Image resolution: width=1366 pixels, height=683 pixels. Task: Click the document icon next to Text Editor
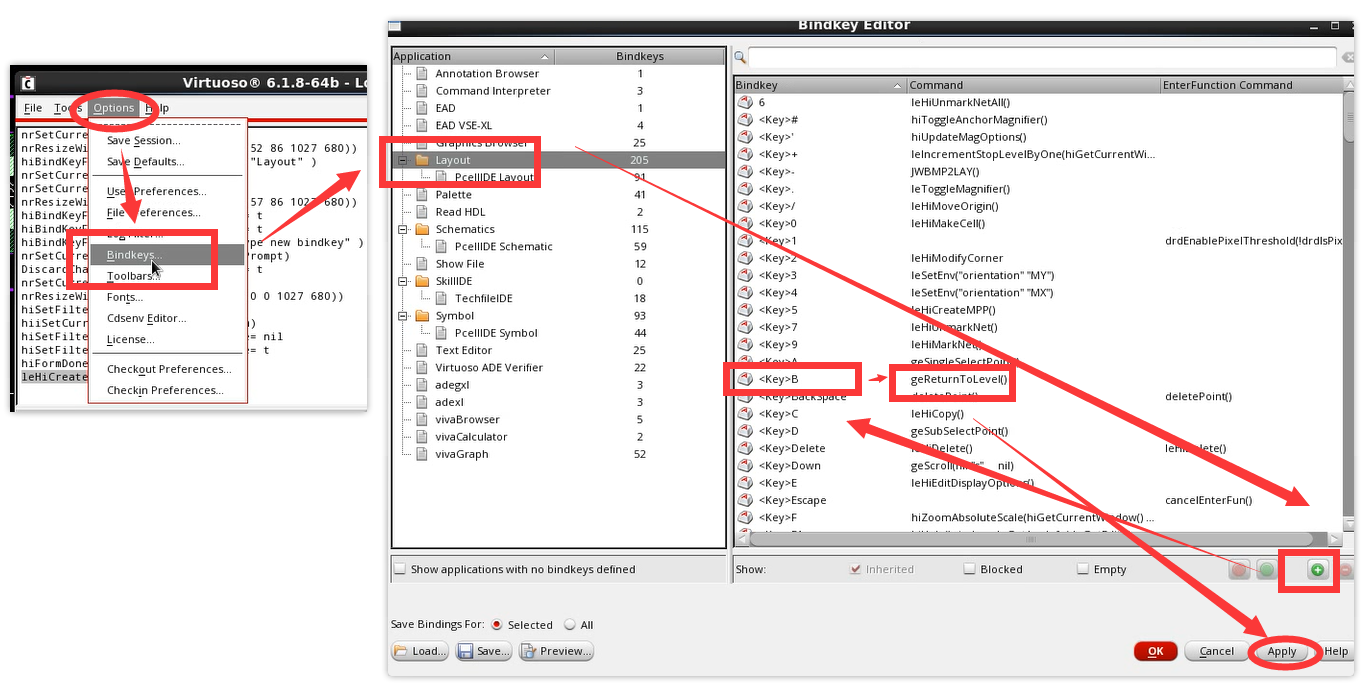pyautogui.click(x=421, y=350)
